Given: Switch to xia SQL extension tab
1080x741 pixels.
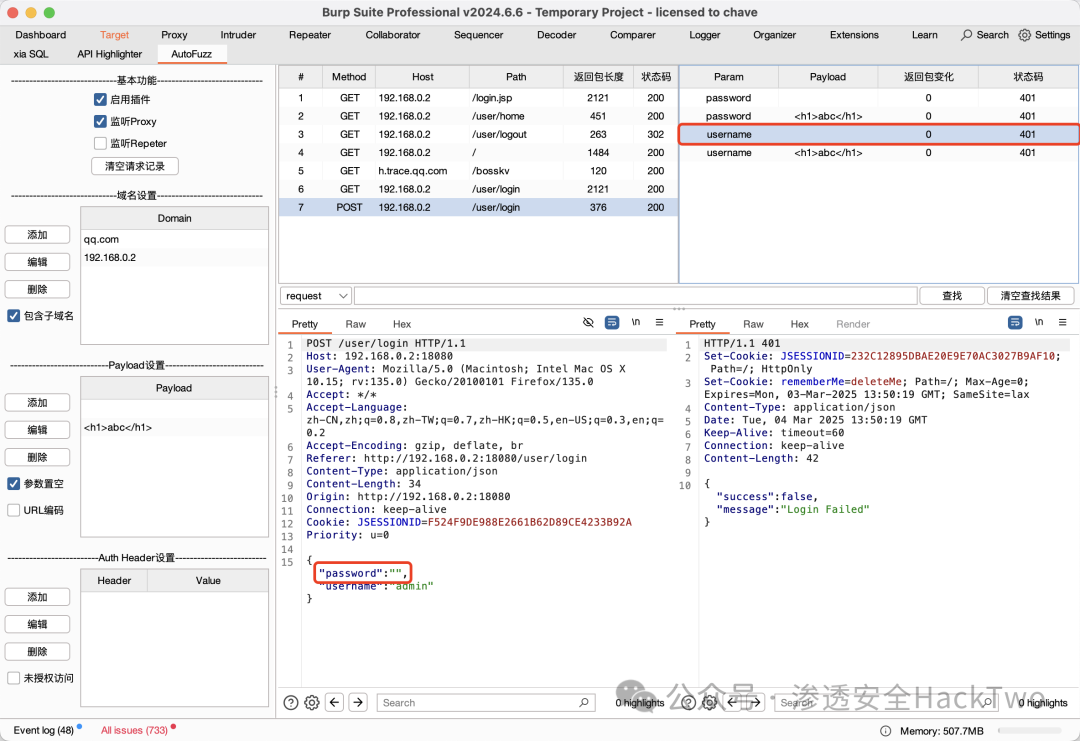Looking at the screenshot, I should coord(31,54).
